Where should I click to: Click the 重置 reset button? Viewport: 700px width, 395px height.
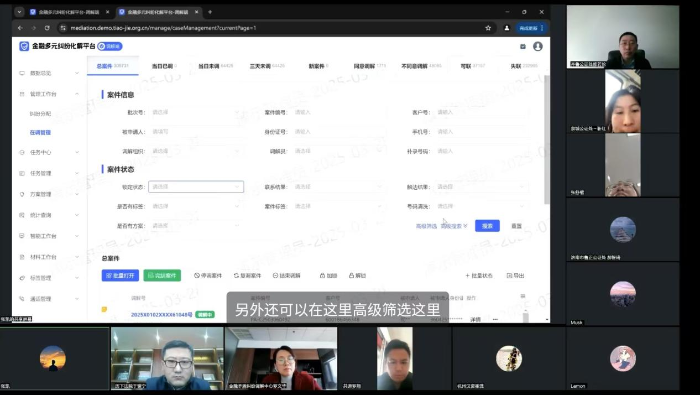pos(517,226)
